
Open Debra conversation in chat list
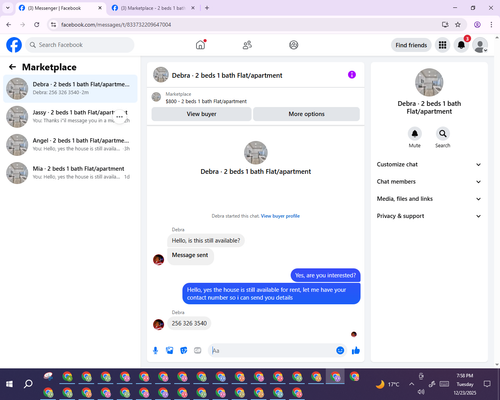[x=70, y=89]
